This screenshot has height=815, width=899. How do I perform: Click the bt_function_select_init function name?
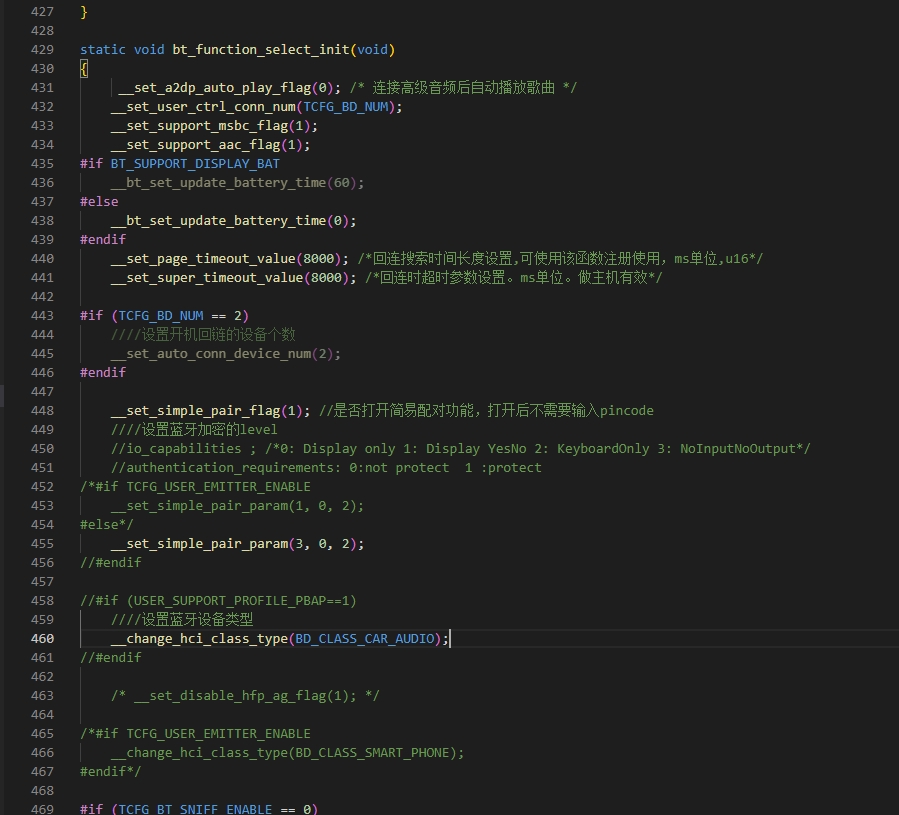(x=261, y=49)
